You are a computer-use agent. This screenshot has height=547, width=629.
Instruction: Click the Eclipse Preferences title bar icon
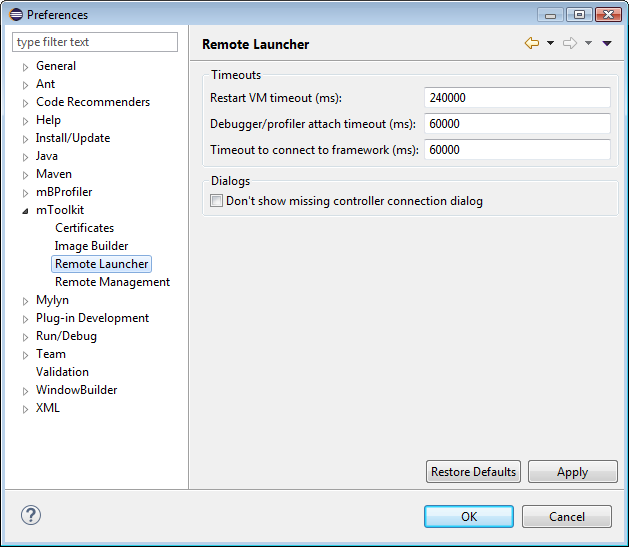coord(15,14)
